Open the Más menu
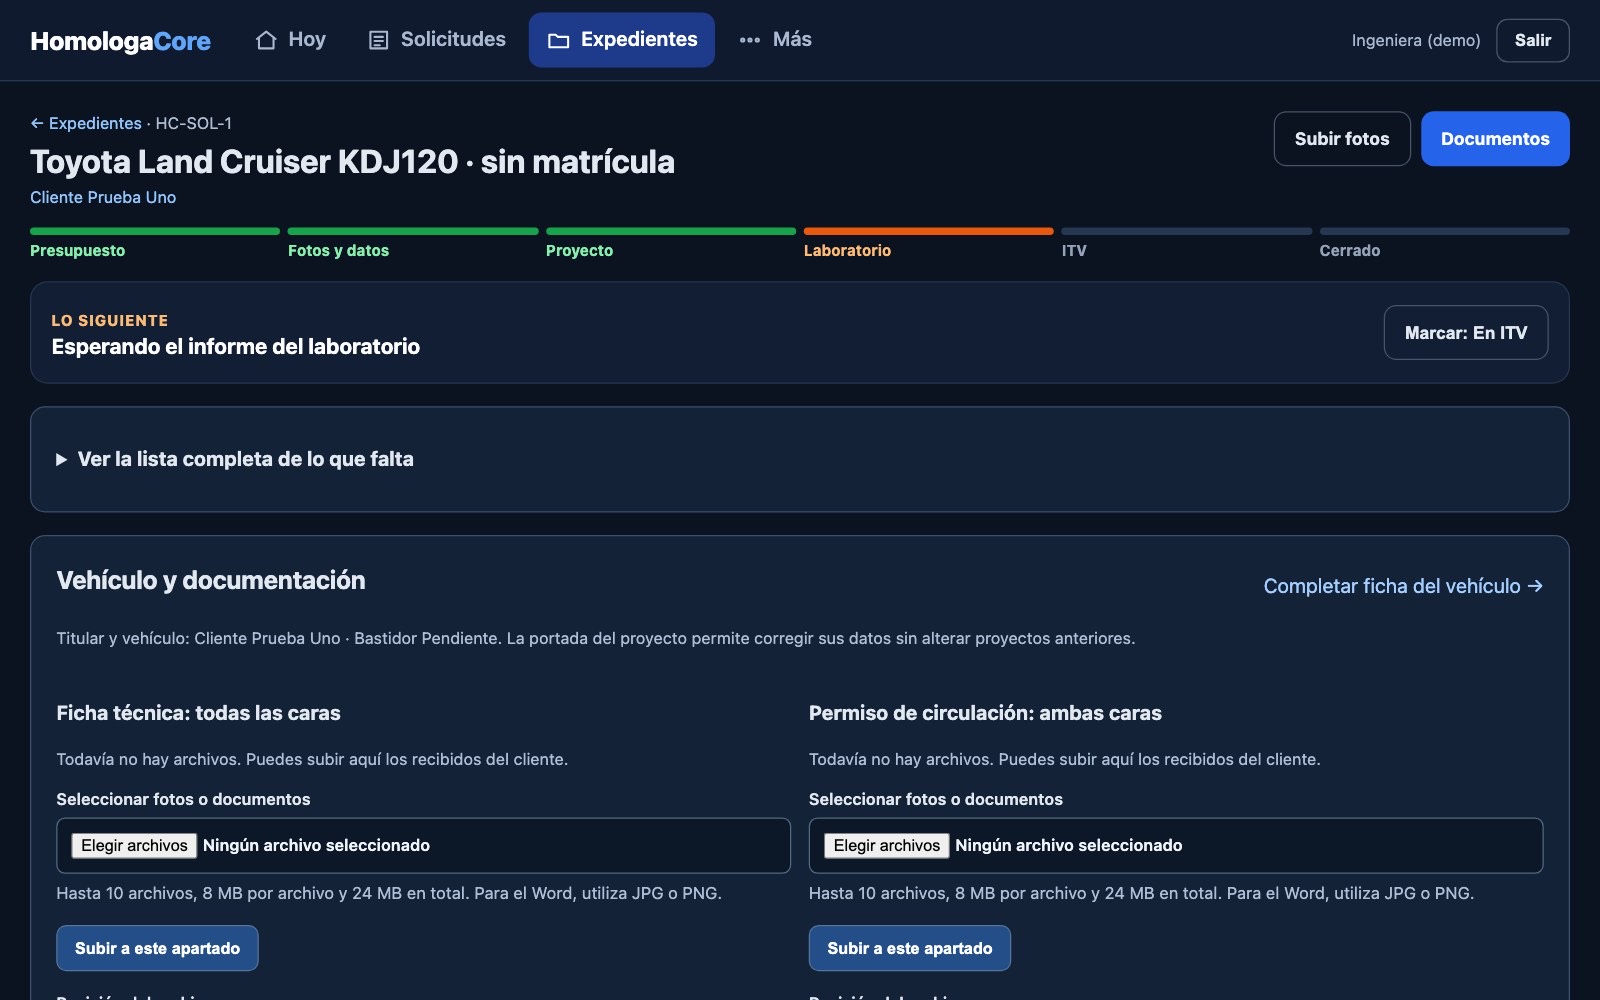 tap(775, 40)
